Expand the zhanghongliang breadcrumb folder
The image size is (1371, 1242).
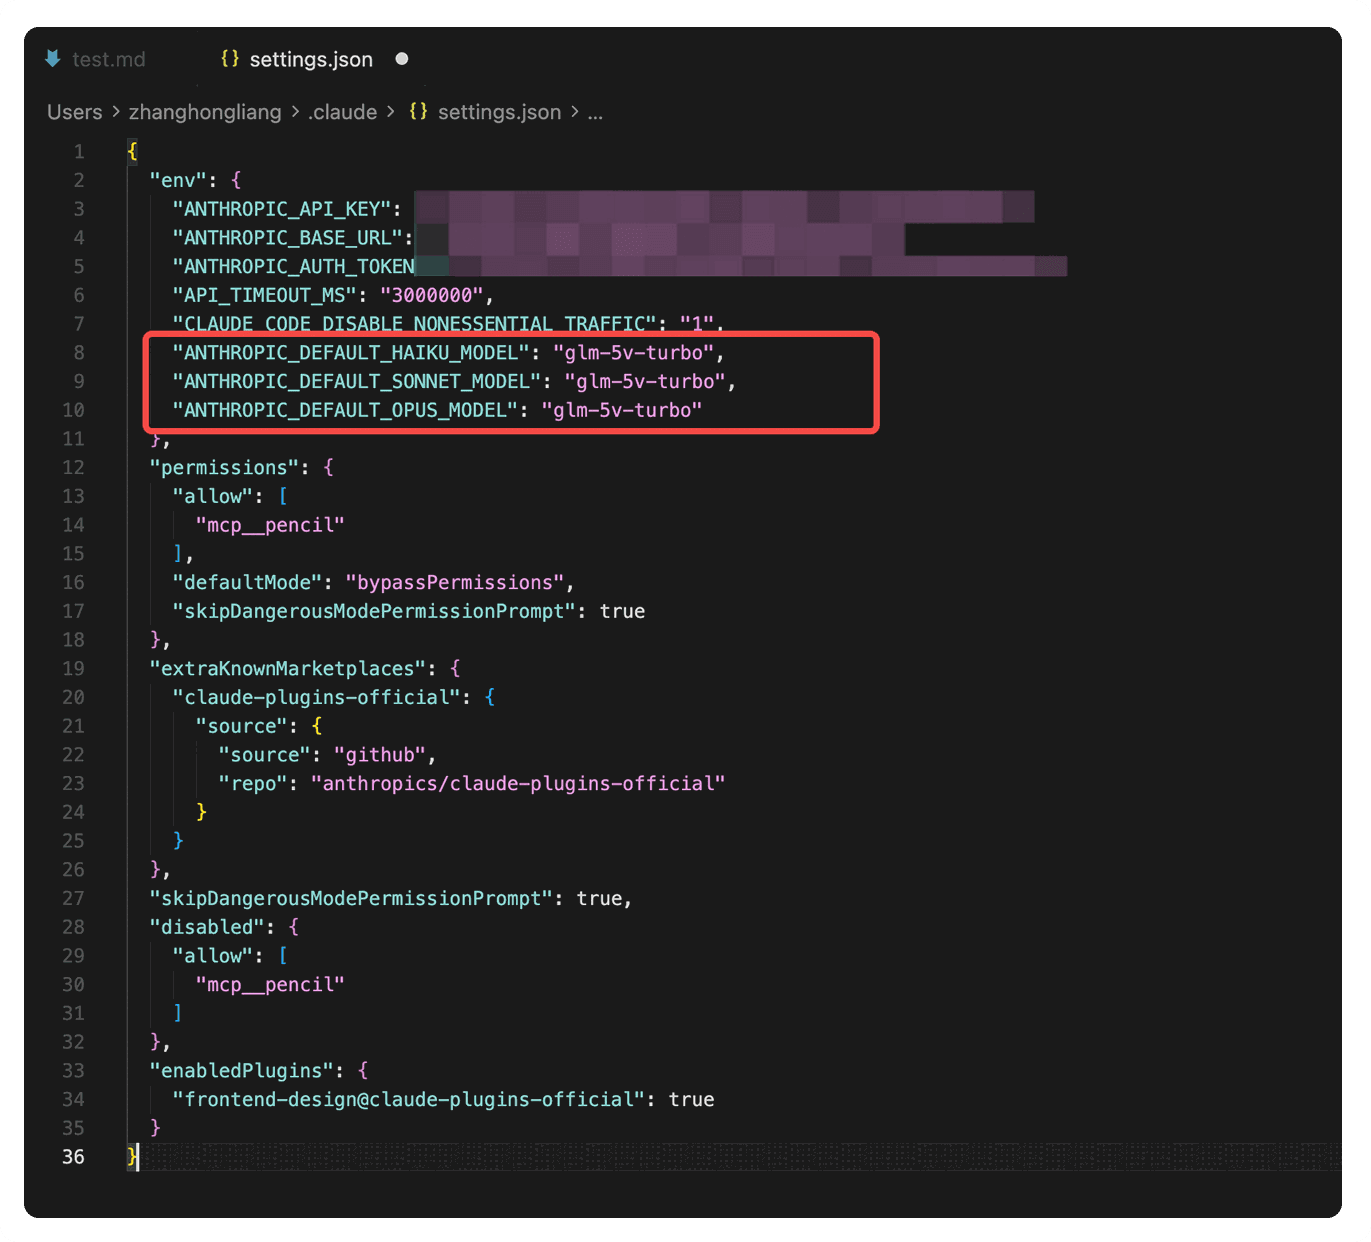[x=205, y=112]
